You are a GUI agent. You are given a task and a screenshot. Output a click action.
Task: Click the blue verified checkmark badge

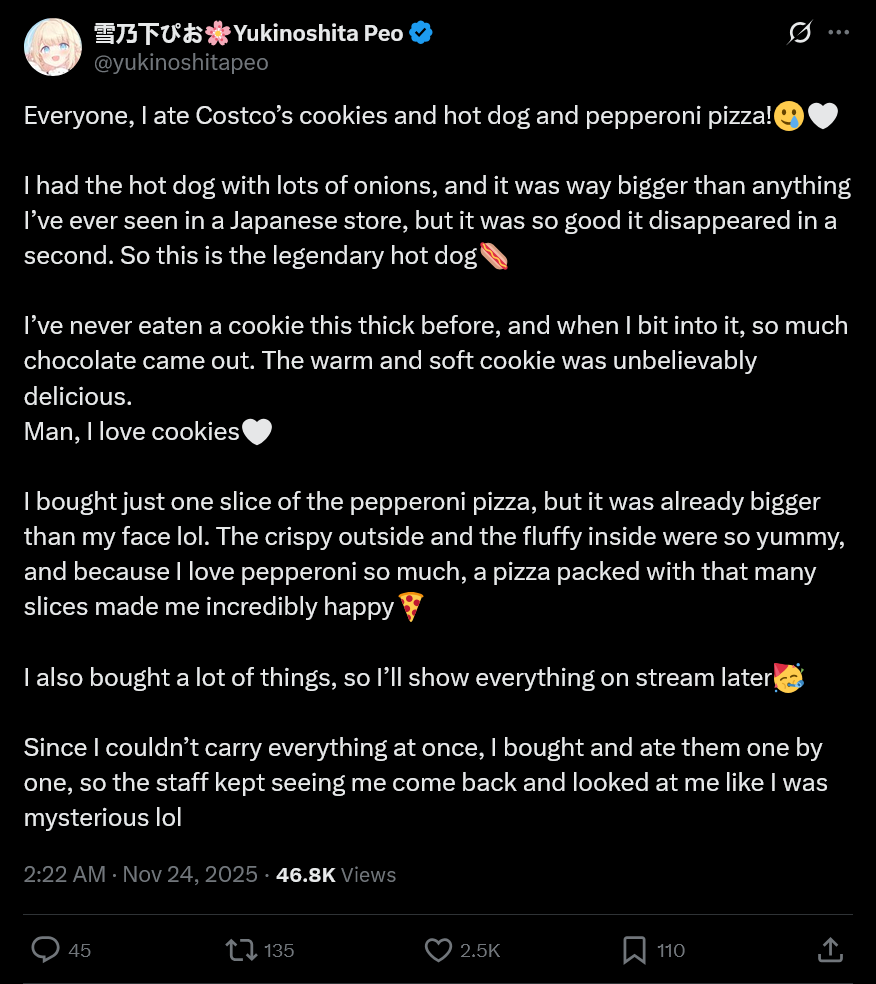[421, 33]
